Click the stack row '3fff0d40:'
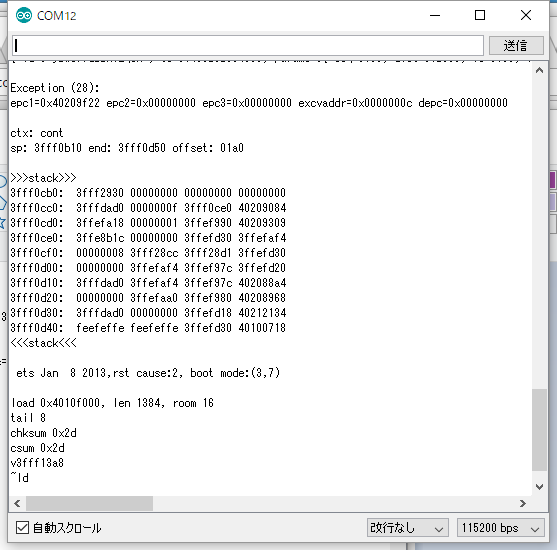The height and width of the screenshot is (550, 557). point(148,328)
